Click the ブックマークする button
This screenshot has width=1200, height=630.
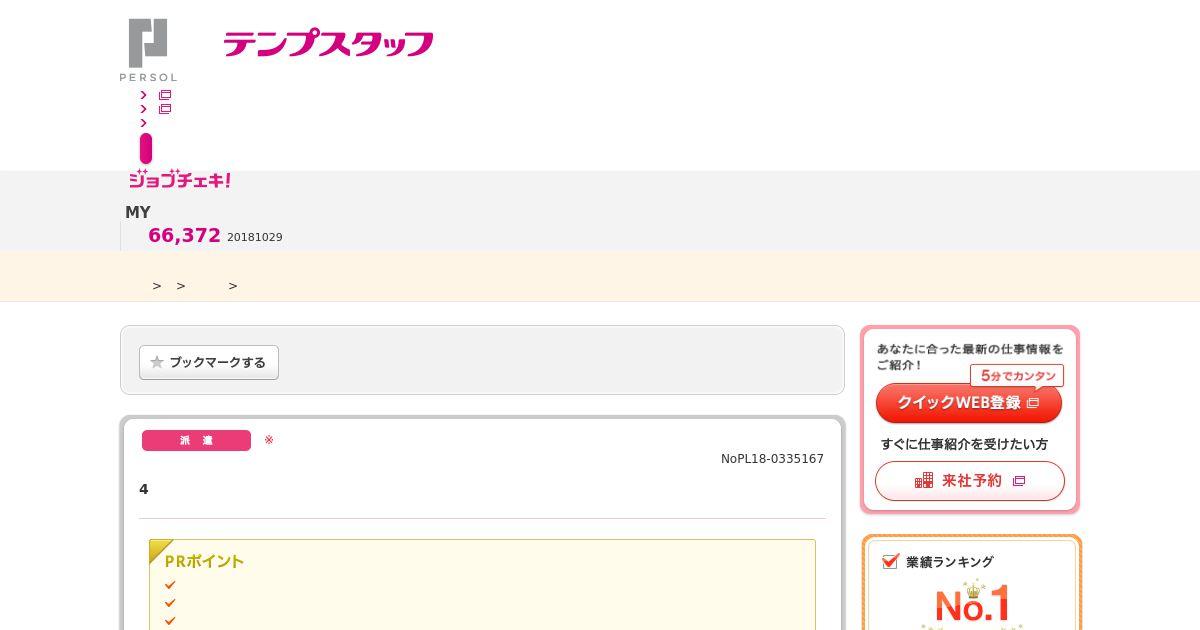point(209,362)
